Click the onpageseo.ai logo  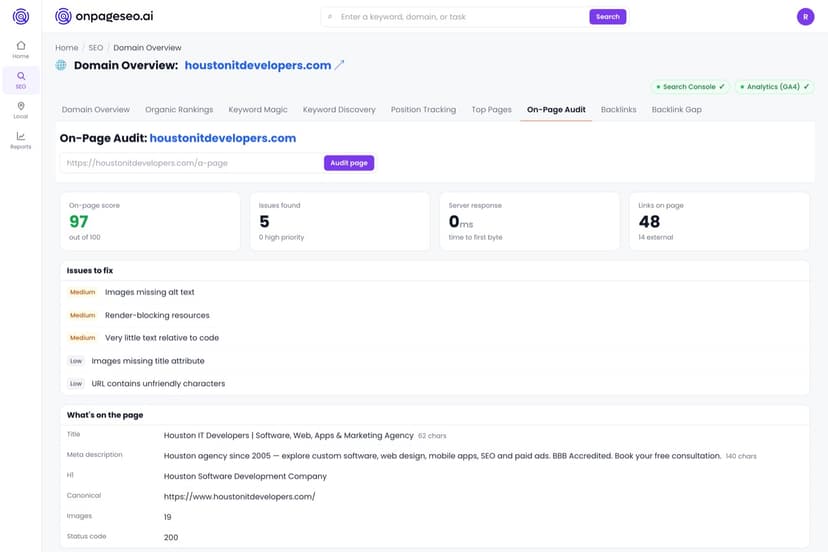(x=104, y=16)
